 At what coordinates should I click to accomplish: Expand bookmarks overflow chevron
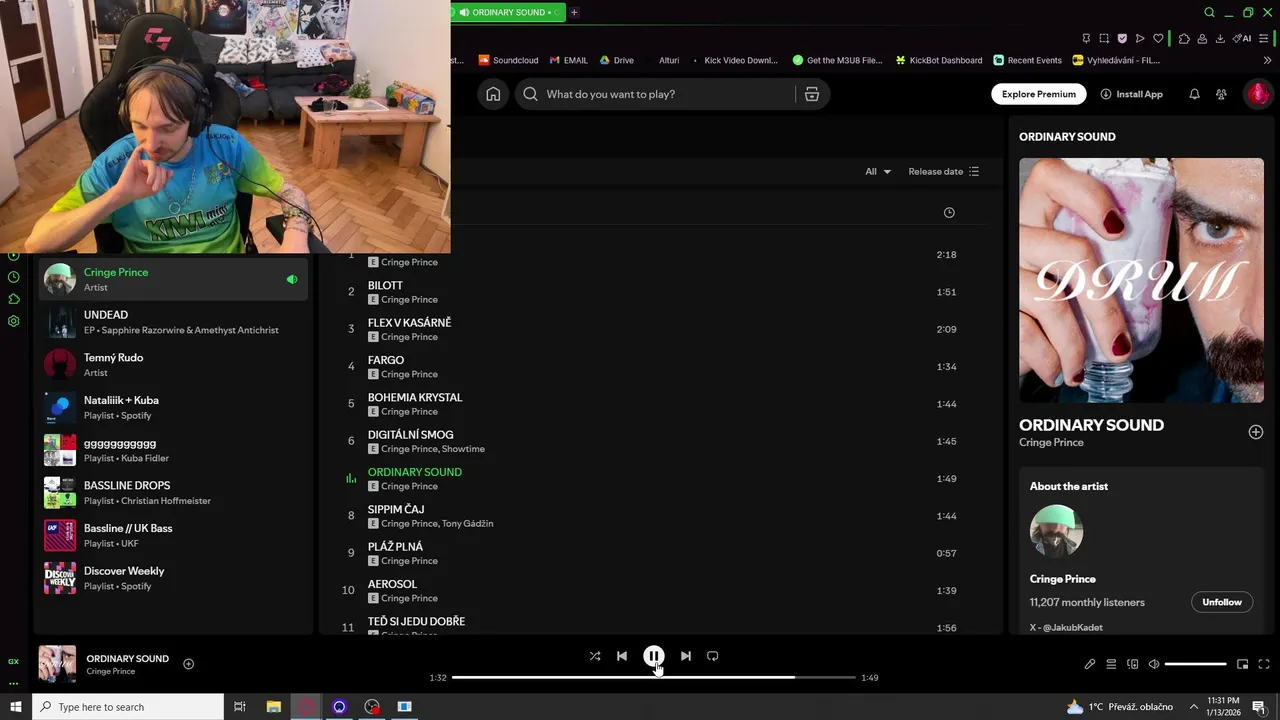coord(1268,60)
